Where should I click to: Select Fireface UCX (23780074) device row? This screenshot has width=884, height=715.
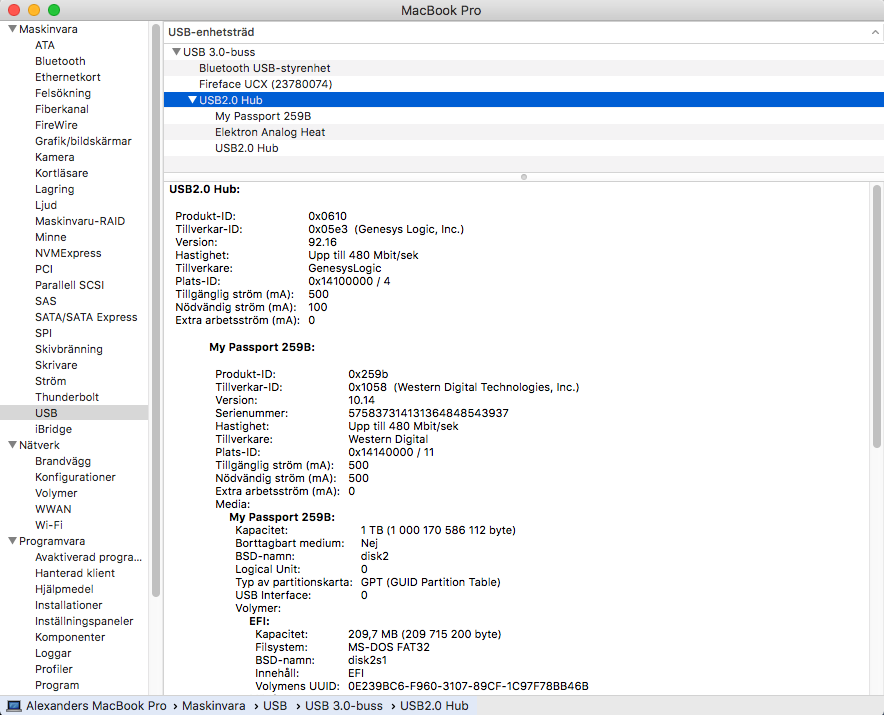point(524,84)
